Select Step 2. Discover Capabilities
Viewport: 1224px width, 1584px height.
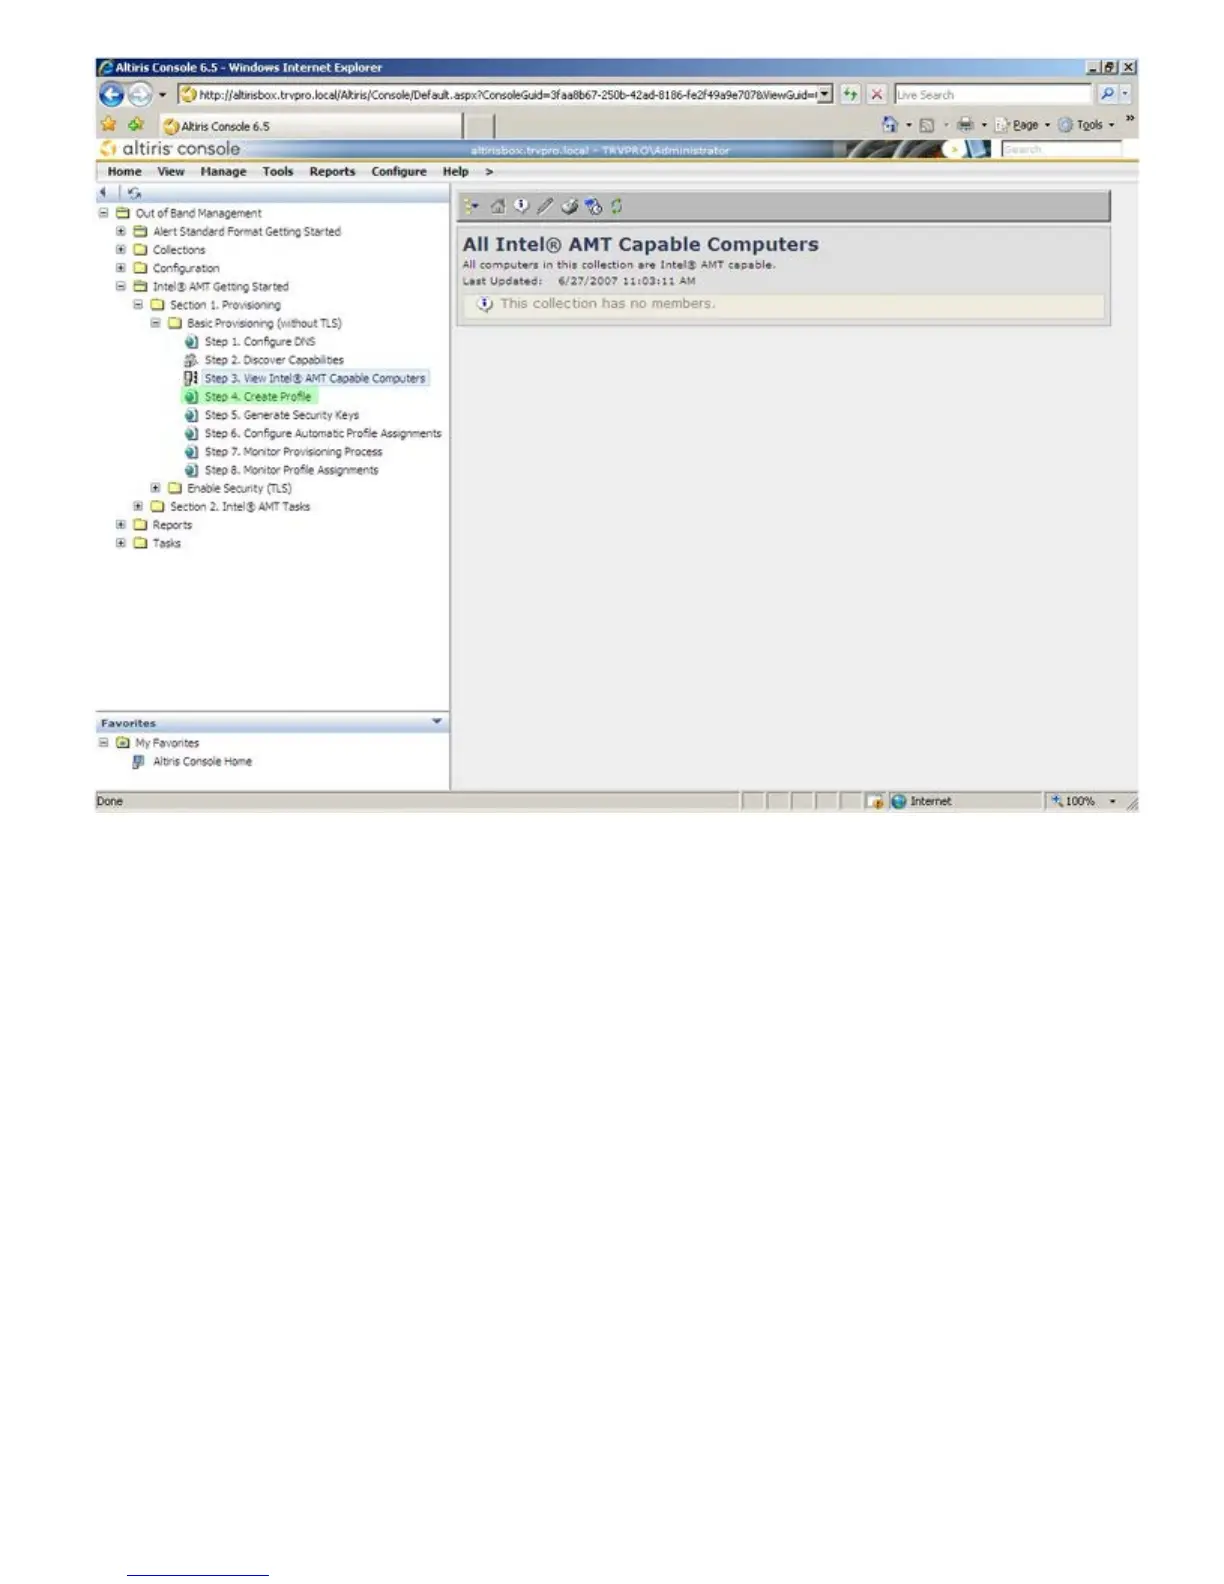click(x=274, y=360)
